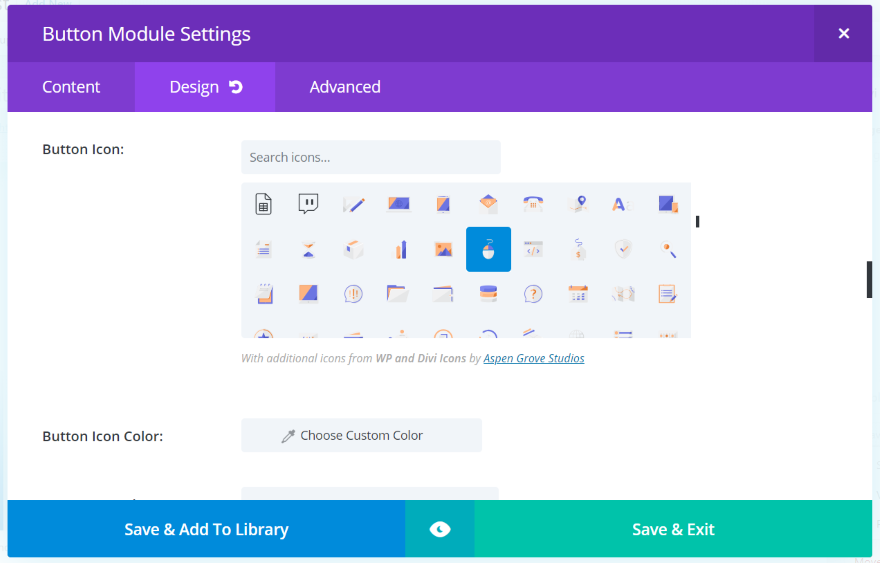The width and height of the screenshot is (880, 563).
Task: Select the calendar icon
Action: [578, 294]
